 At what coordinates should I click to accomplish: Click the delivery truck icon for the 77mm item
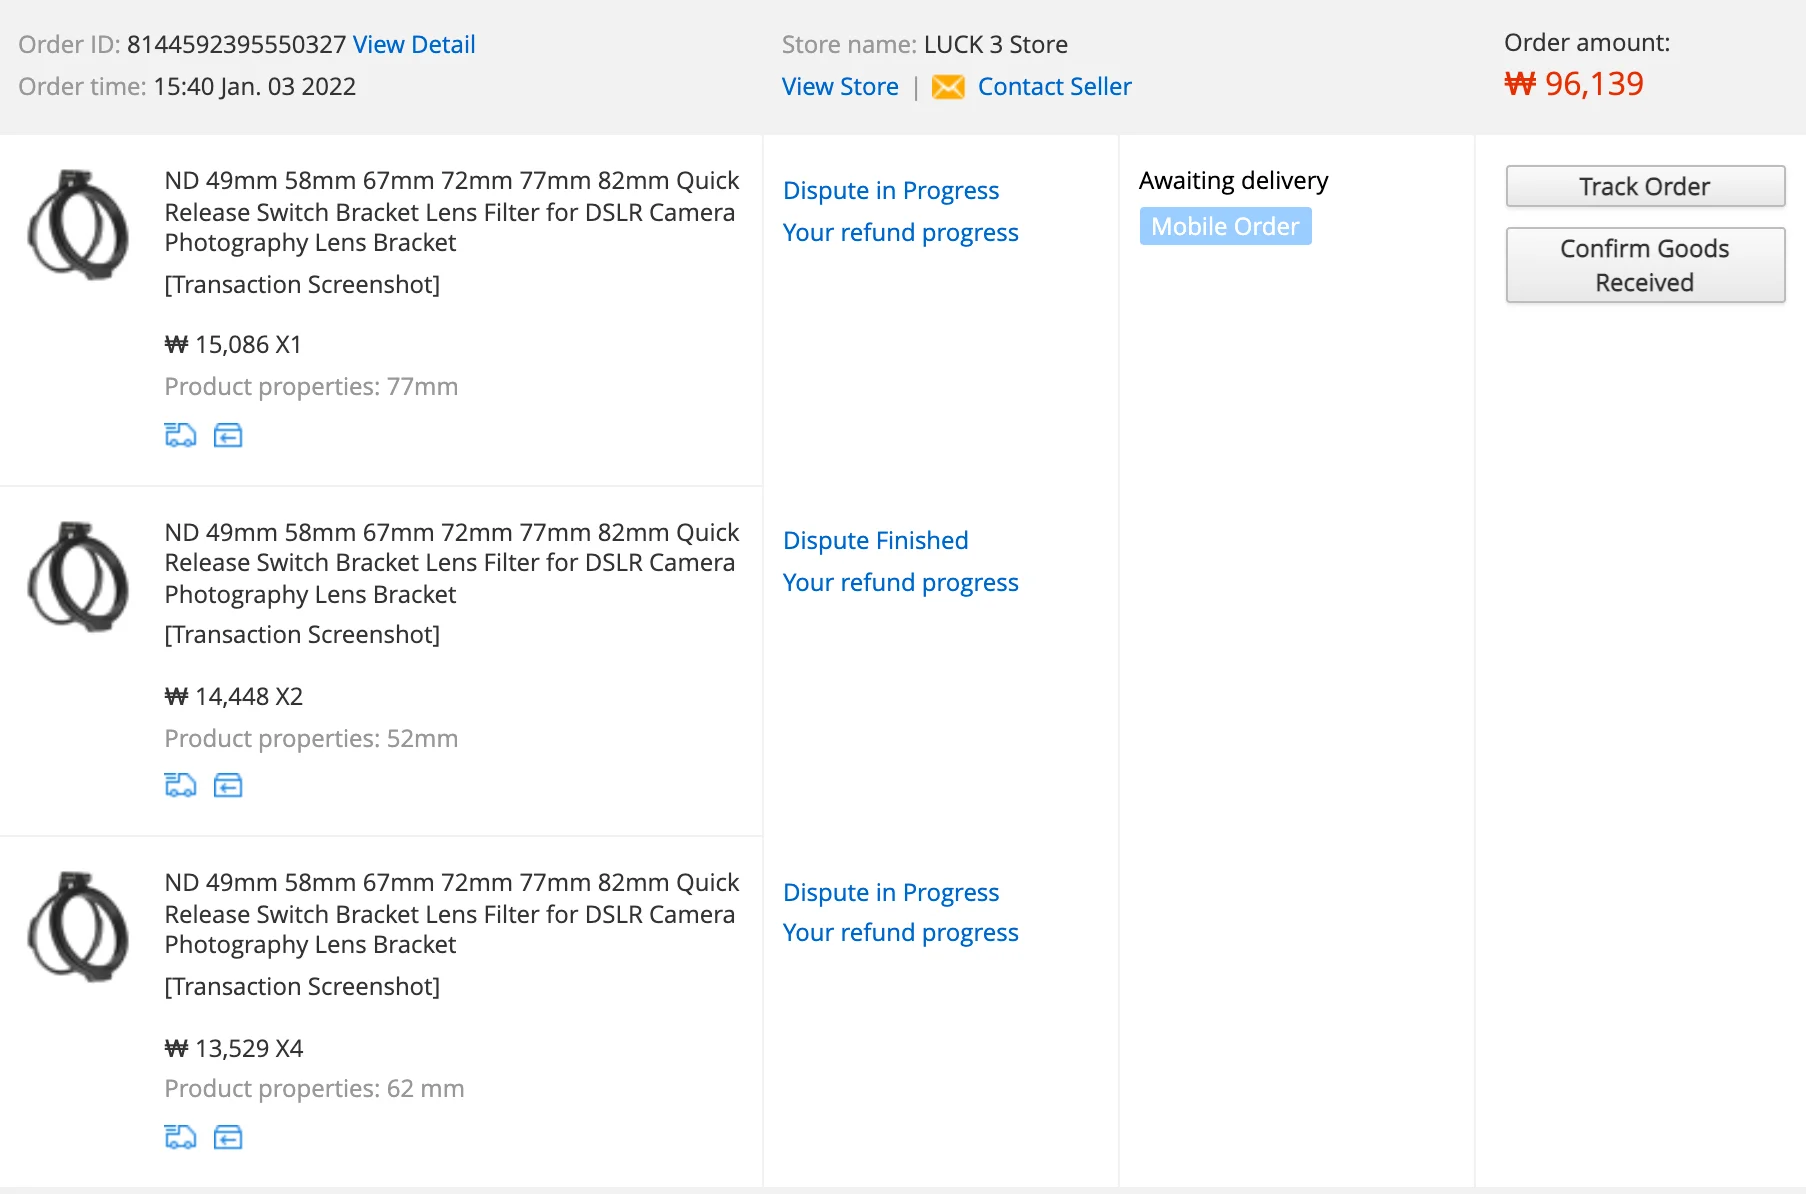(180, 435)
